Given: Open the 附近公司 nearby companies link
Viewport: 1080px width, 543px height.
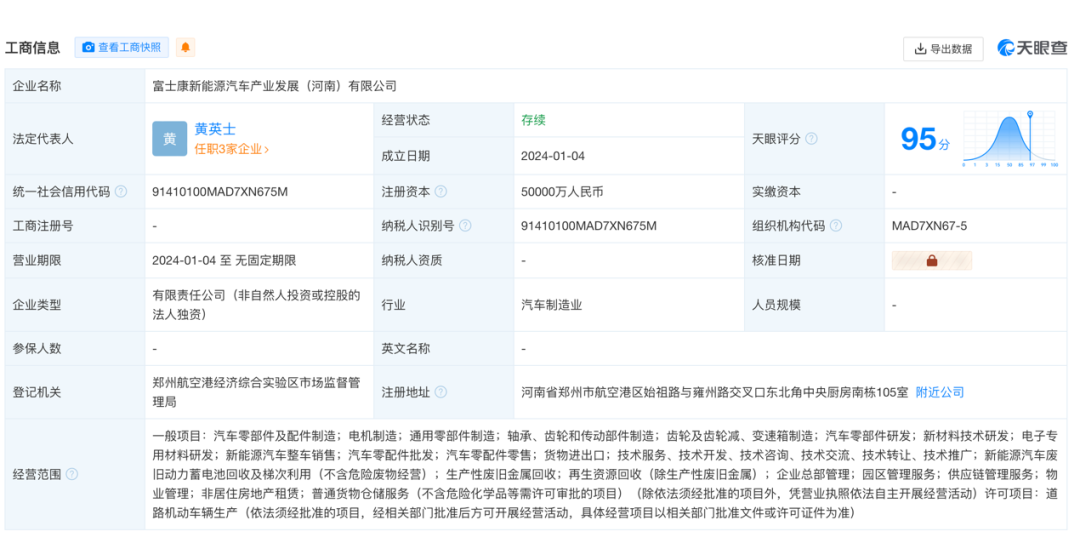Looking at the screenshot, I should 940,392.
